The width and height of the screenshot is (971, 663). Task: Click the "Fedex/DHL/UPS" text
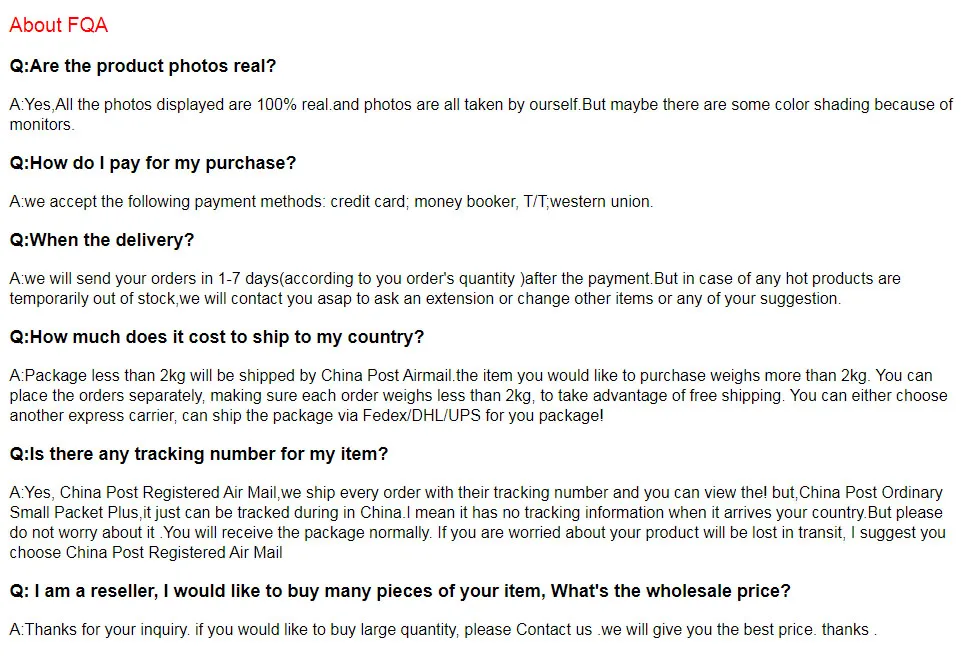coord(422,415)
